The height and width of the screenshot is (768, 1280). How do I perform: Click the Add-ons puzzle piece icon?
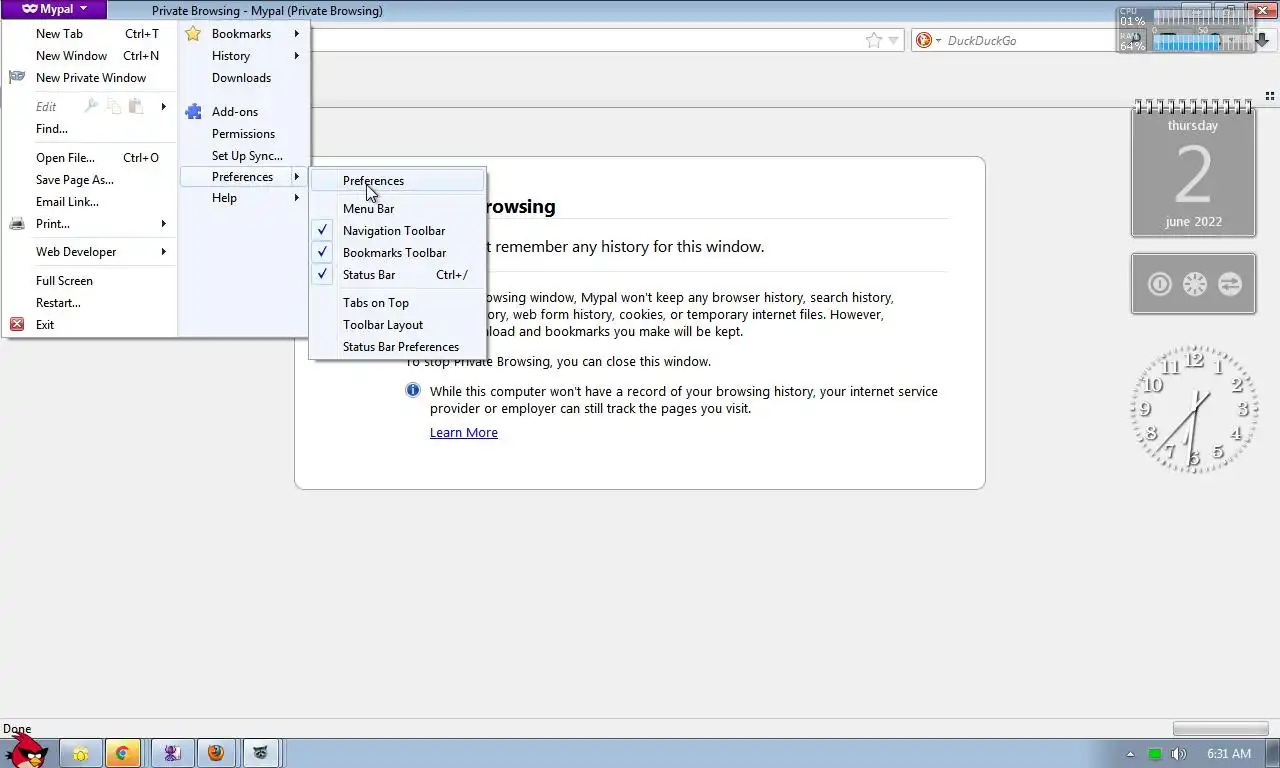coord(193,112)
